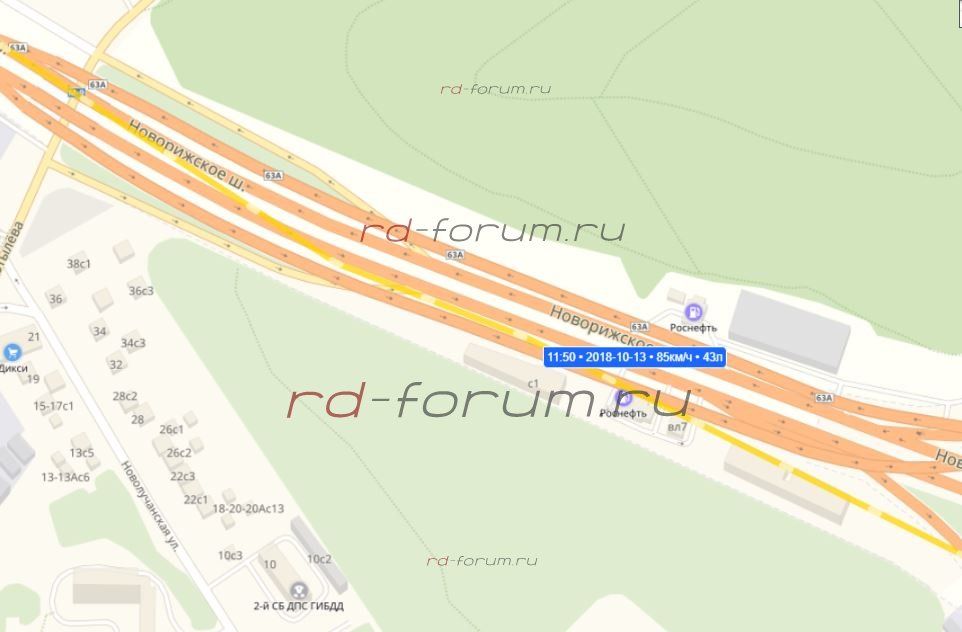
Task: Select the 15-17с1 building label
Action: pos(53,406)
